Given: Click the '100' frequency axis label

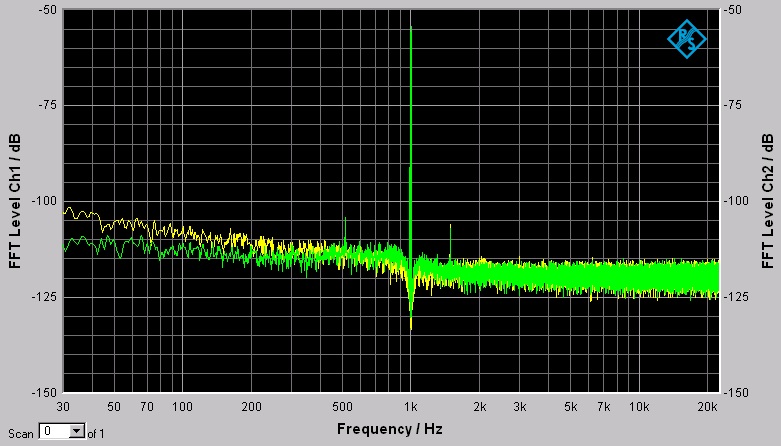Looking at the screenshot, I should tap(182, 407).
